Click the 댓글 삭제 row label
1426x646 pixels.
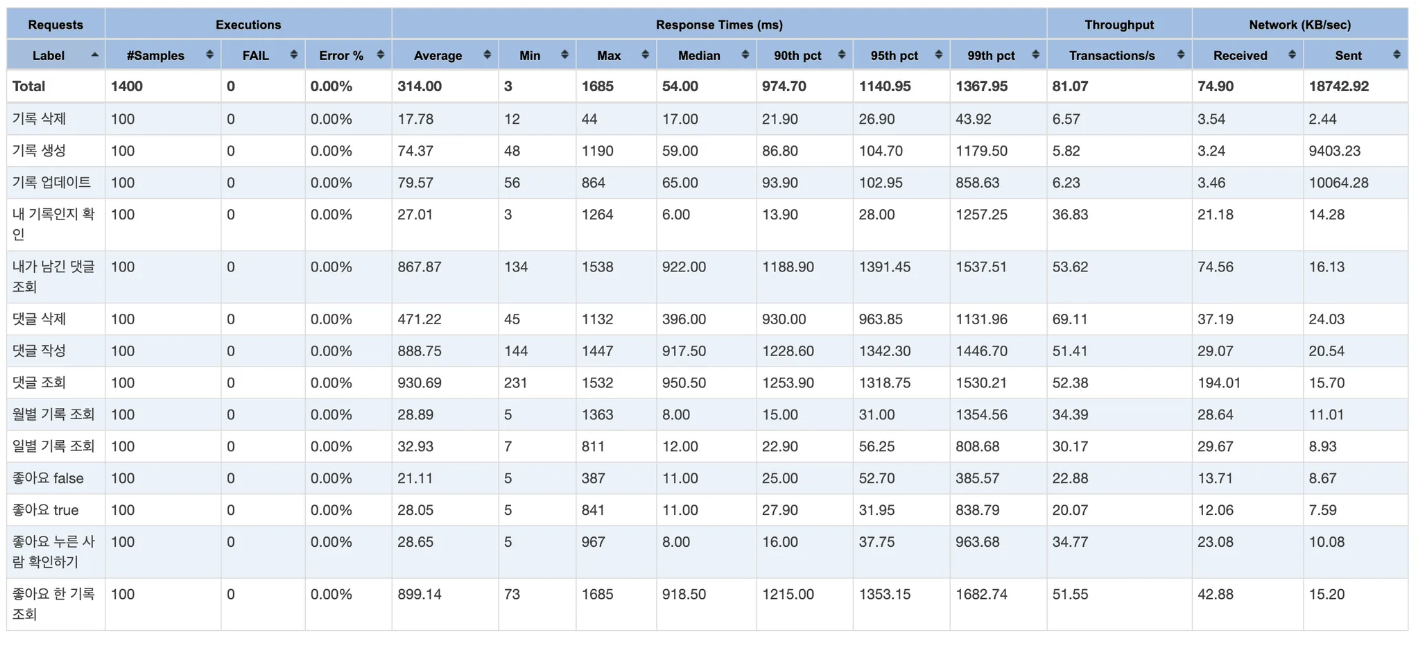click(40, 319)
